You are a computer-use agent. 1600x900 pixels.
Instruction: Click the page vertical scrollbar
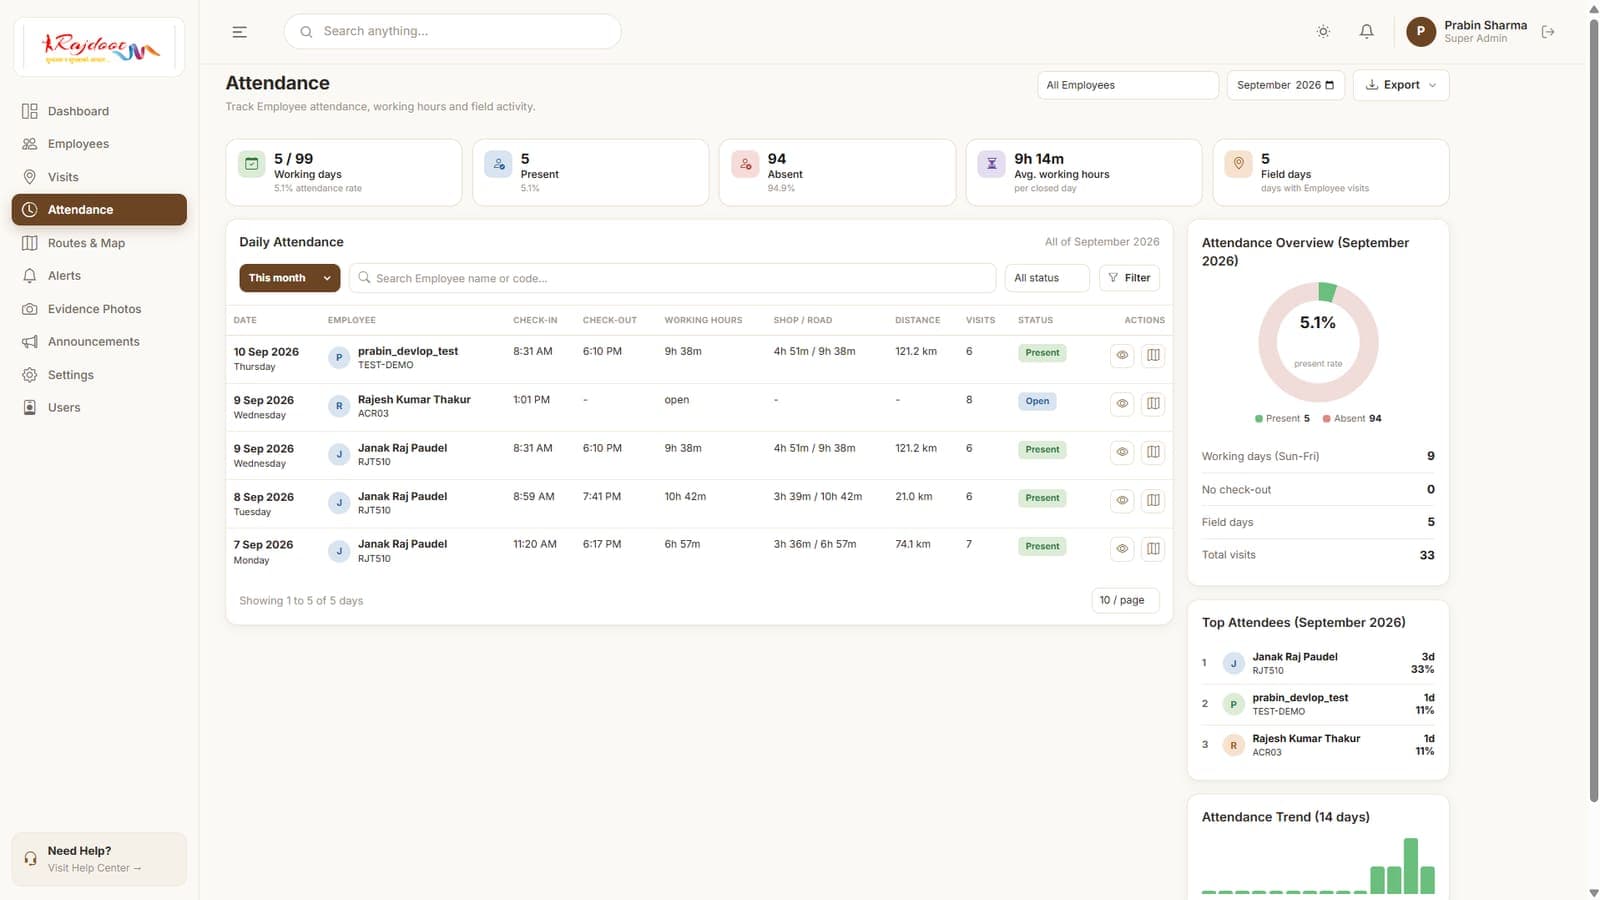coord(1594,410)
